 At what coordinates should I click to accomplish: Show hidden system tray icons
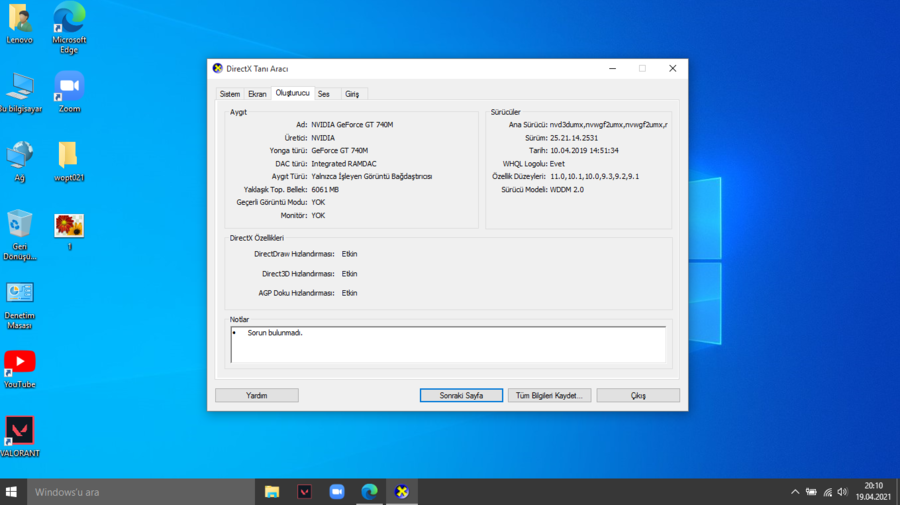pyautogui.click(x=795, y=492)
